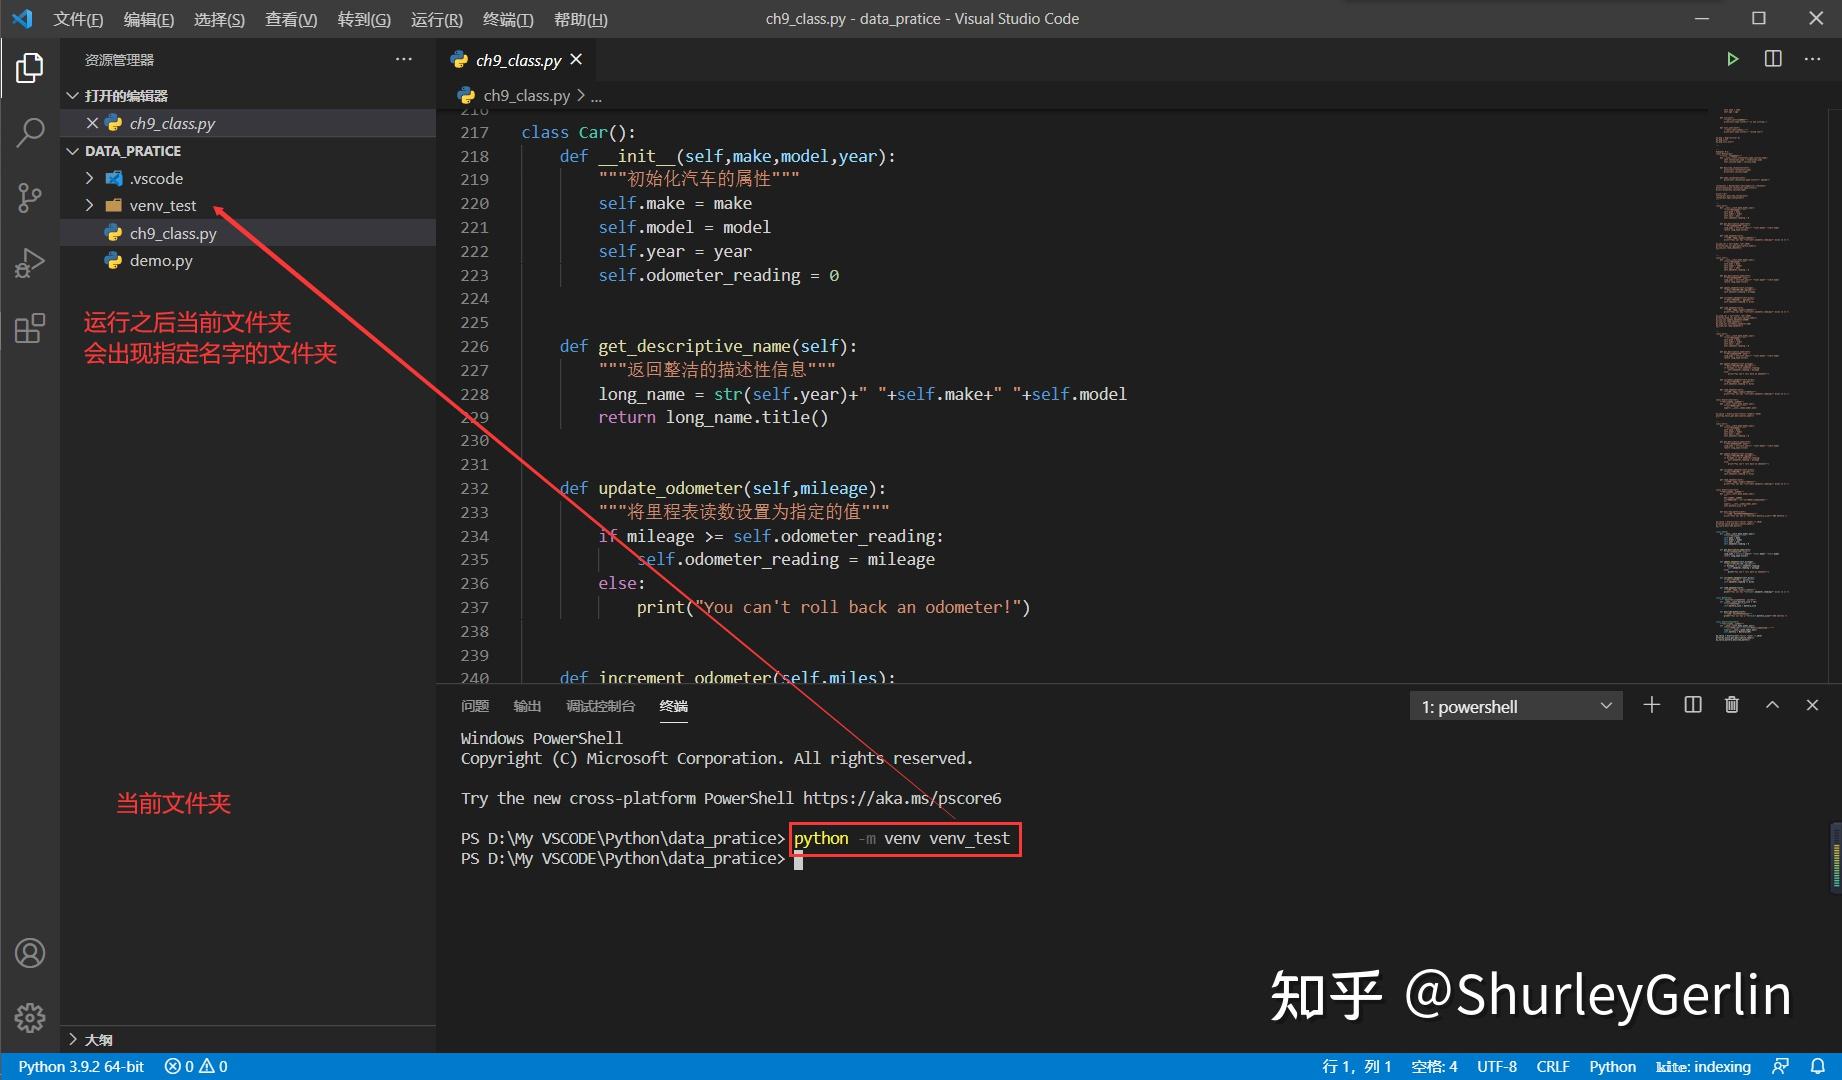Split the terminal pane
The width and height of the screenshot is (1842, 1080).
[1692, 705]
